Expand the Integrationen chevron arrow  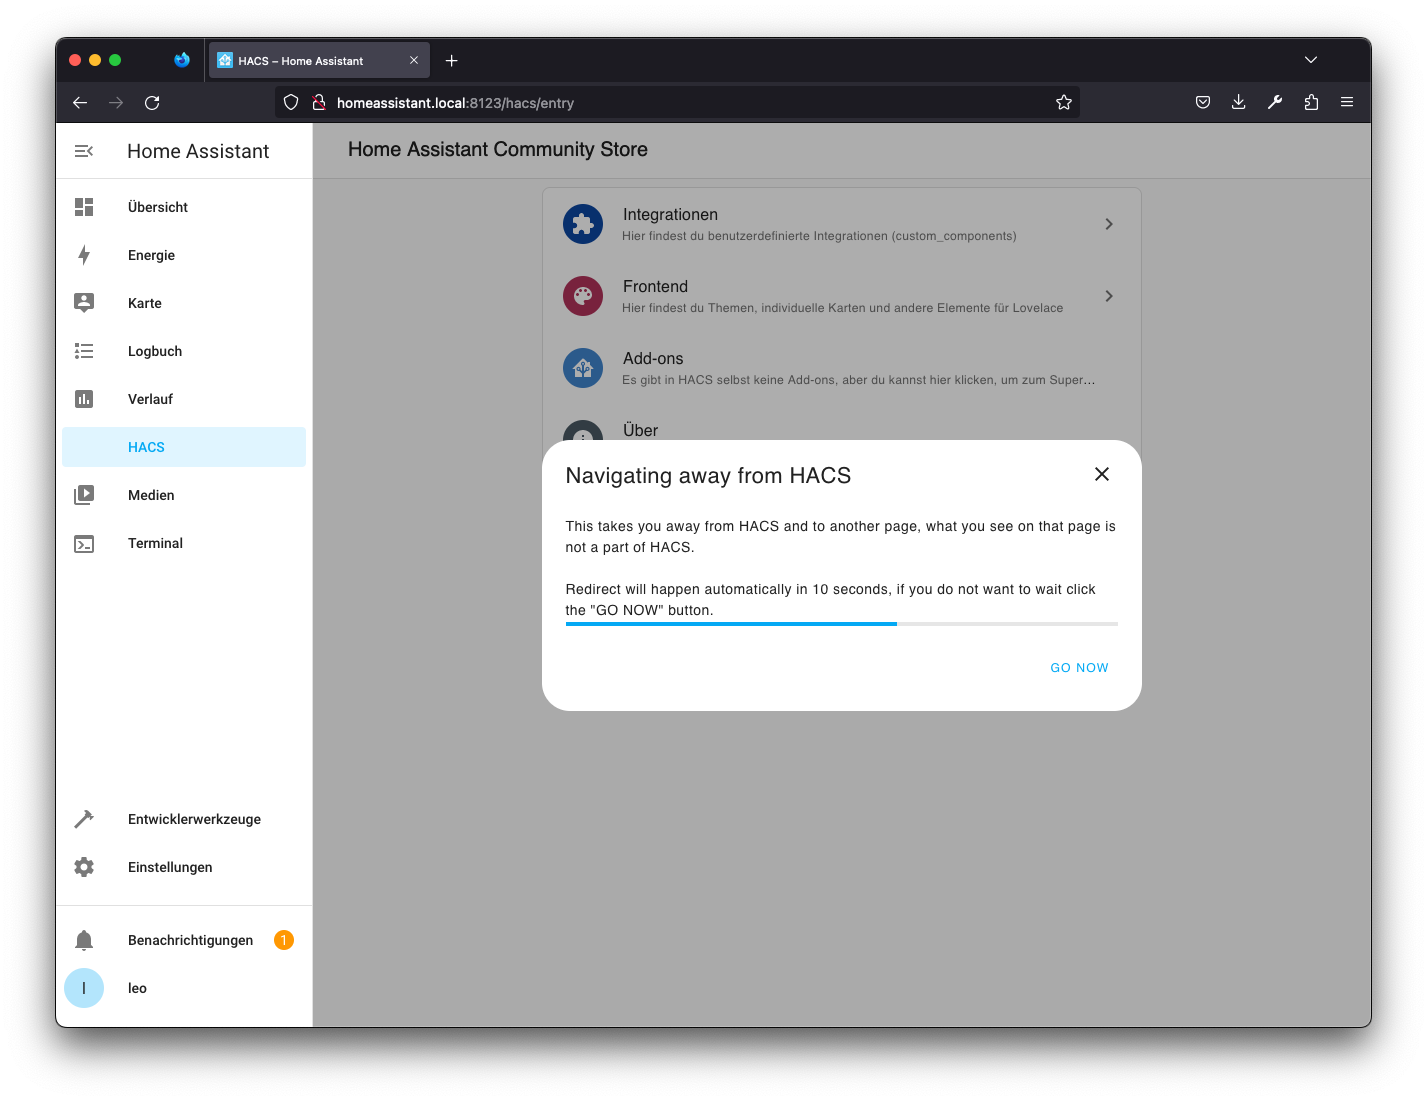coord(1109,224)
